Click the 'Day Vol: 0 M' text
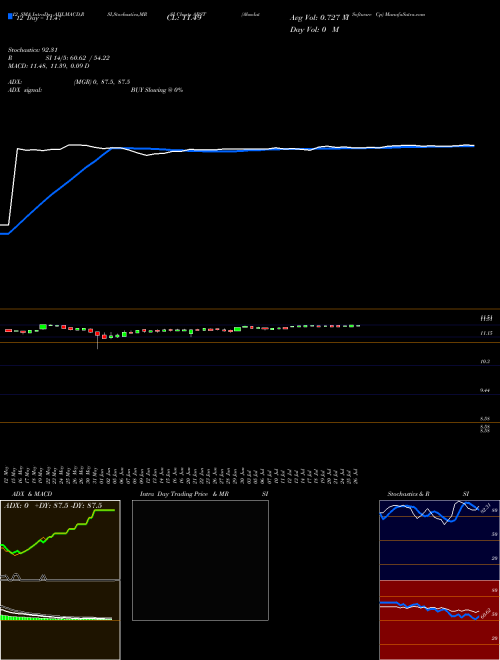This screenshot has width=500, height=660. click(314, 30)
